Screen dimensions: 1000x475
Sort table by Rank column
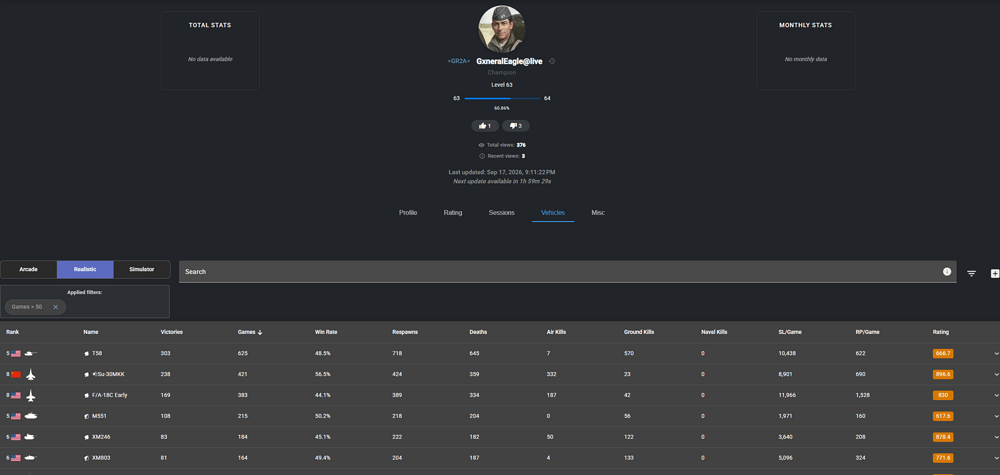tap(12, 332)
